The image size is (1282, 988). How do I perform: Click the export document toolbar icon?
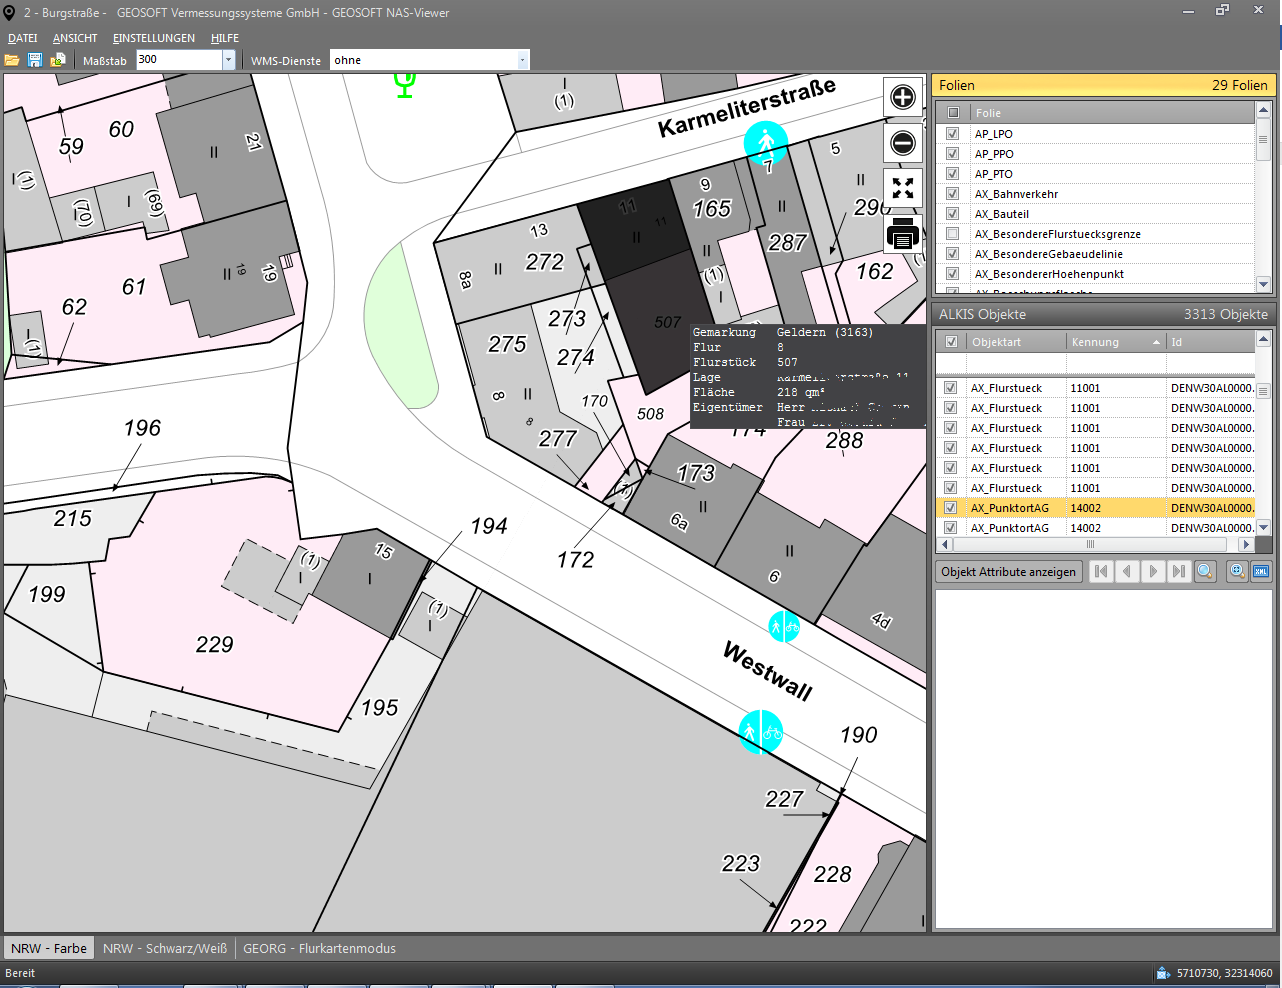coord(58,60)
